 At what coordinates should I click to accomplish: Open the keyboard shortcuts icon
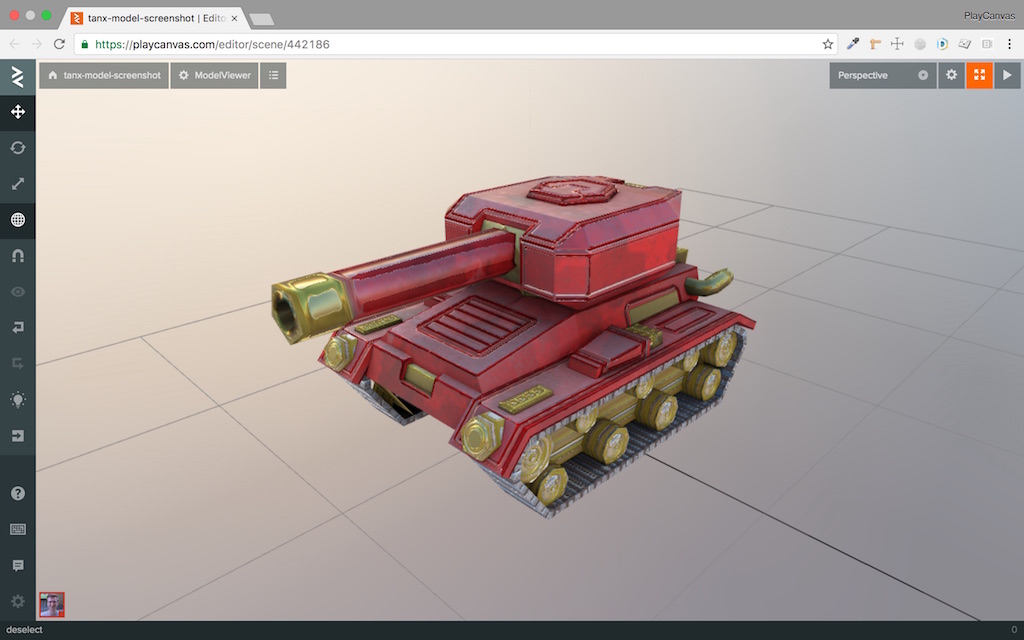pyautogui.click(x=17, y=529)
